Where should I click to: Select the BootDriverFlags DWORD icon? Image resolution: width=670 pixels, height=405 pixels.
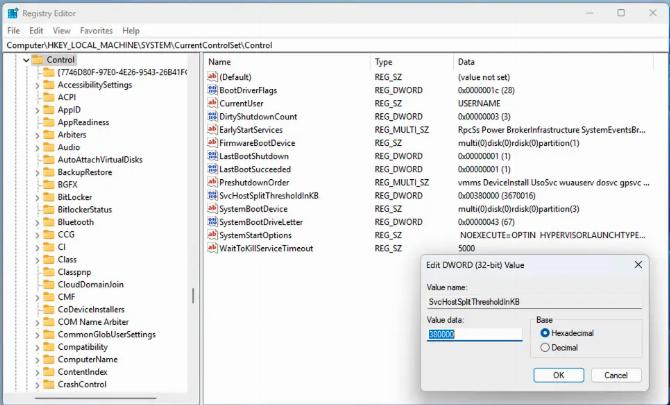point(212,90)
